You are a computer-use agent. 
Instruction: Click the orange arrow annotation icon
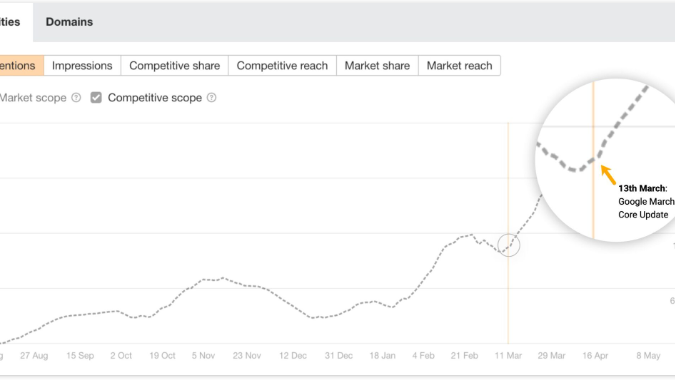click(x=608, y=174)
